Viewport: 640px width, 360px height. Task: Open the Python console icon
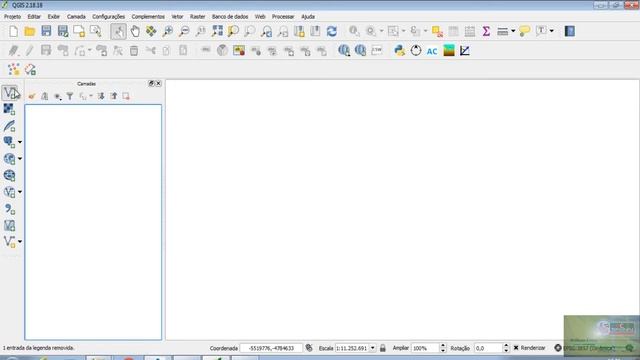point(399,51)
